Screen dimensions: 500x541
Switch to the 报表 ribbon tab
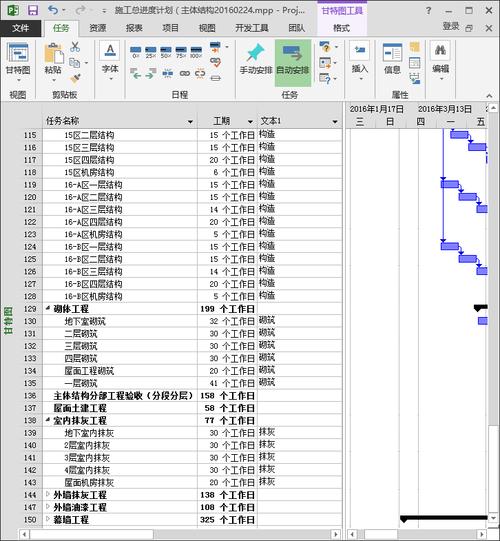point(134,28)
